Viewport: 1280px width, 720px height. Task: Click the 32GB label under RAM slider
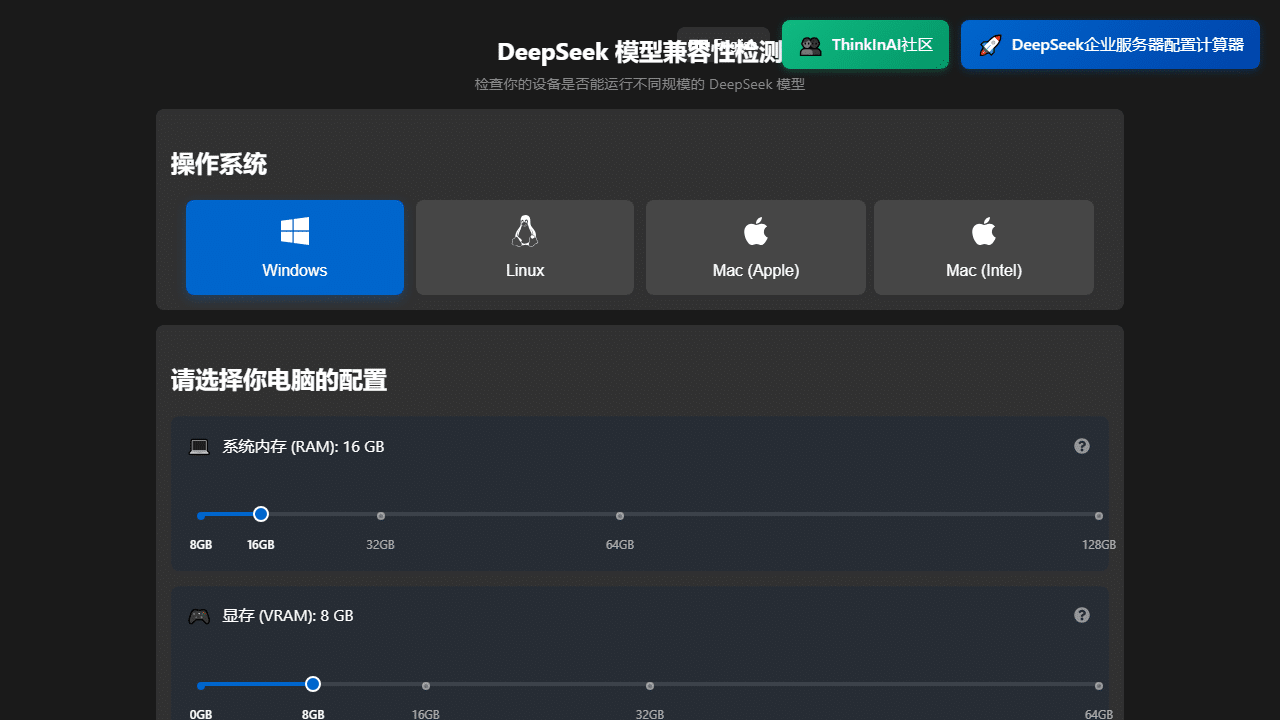(381, 545)
